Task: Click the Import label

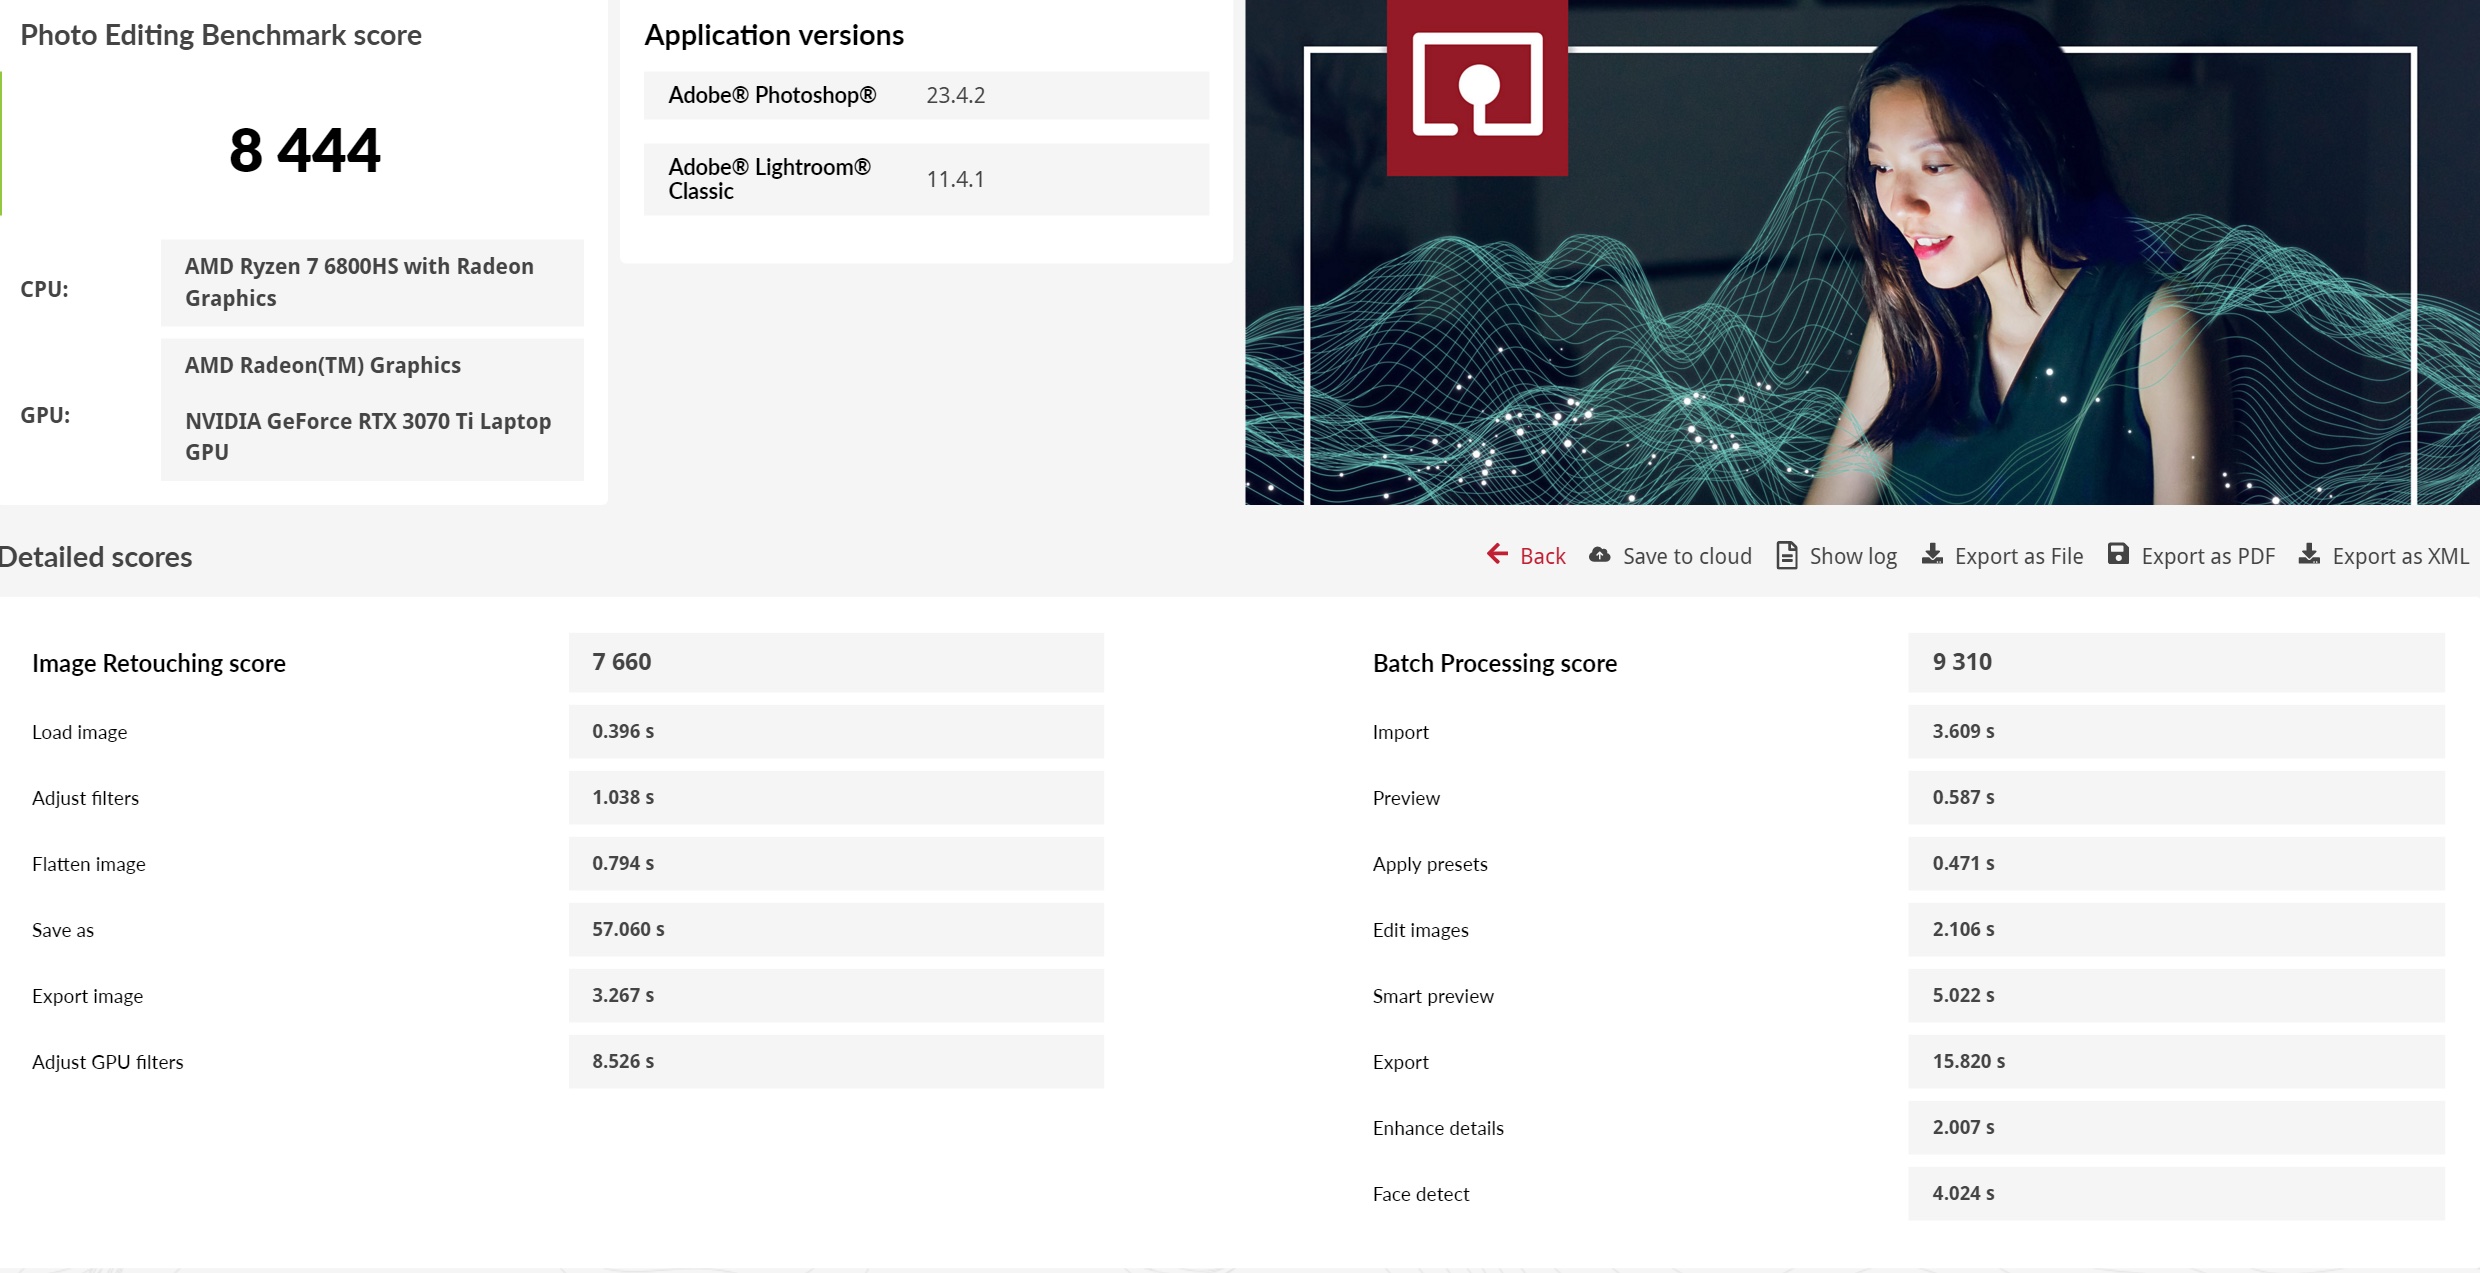Action: (1401, 732)
